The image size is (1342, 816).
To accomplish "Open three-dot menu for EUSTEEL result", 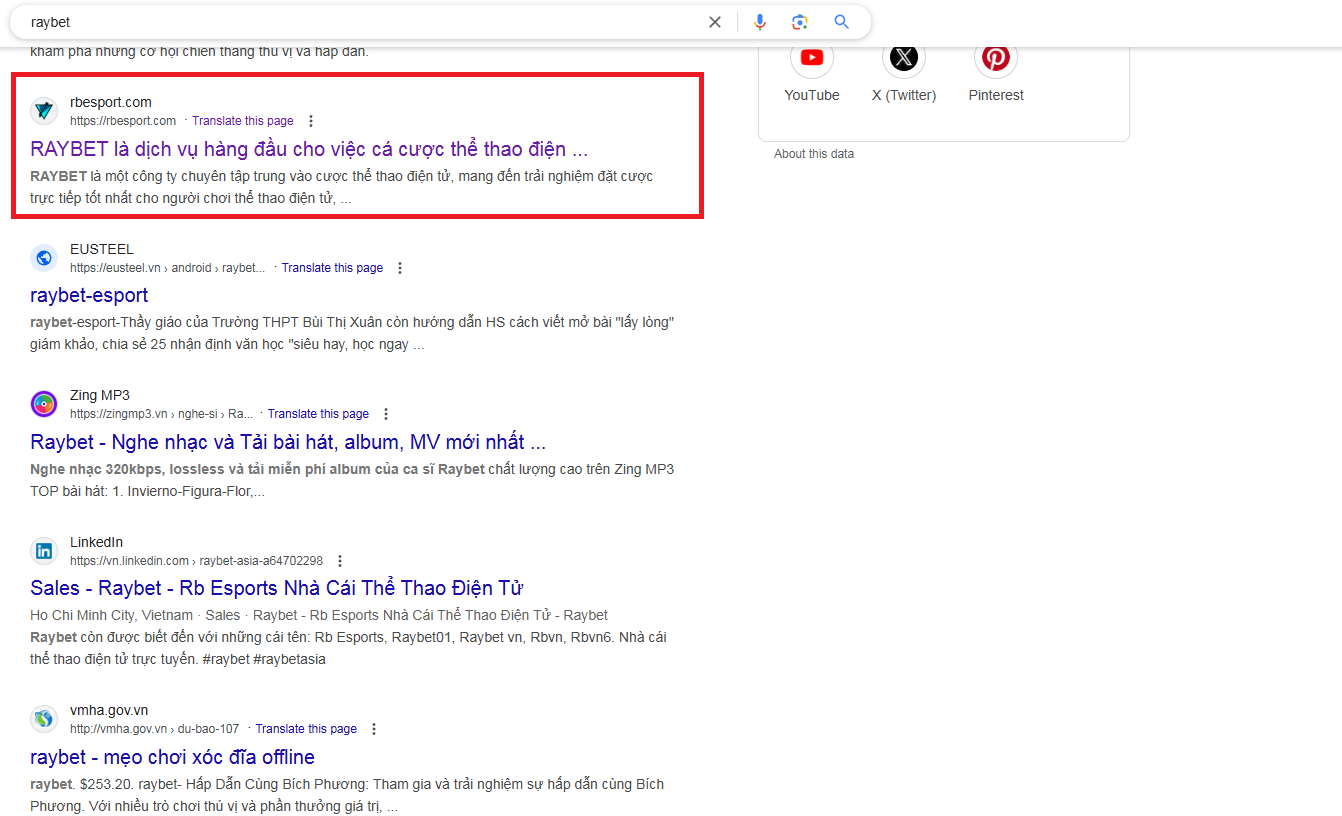I will (x=400, y=268).
